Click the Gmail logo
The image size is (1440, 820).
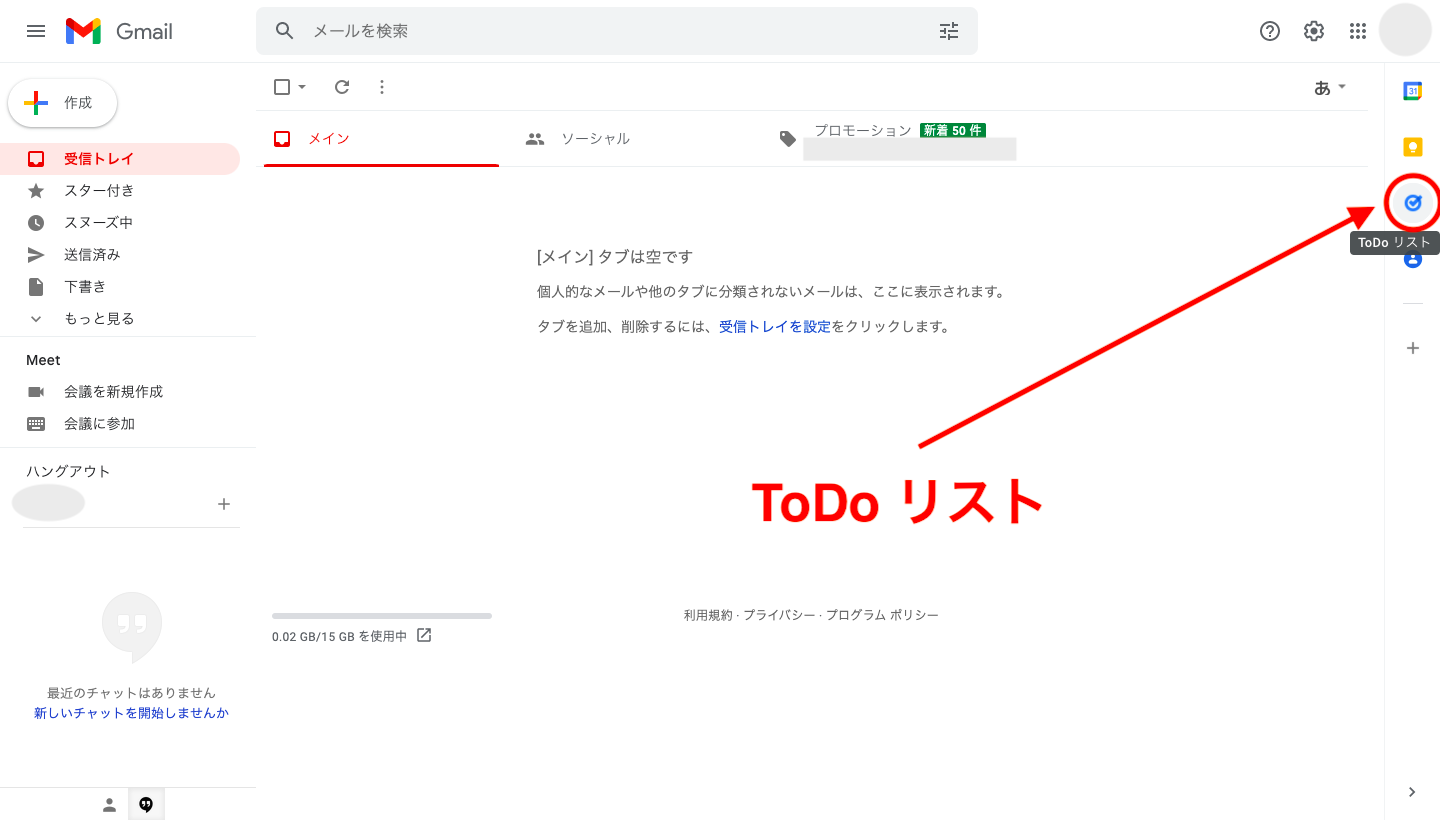tap(119, 31)
